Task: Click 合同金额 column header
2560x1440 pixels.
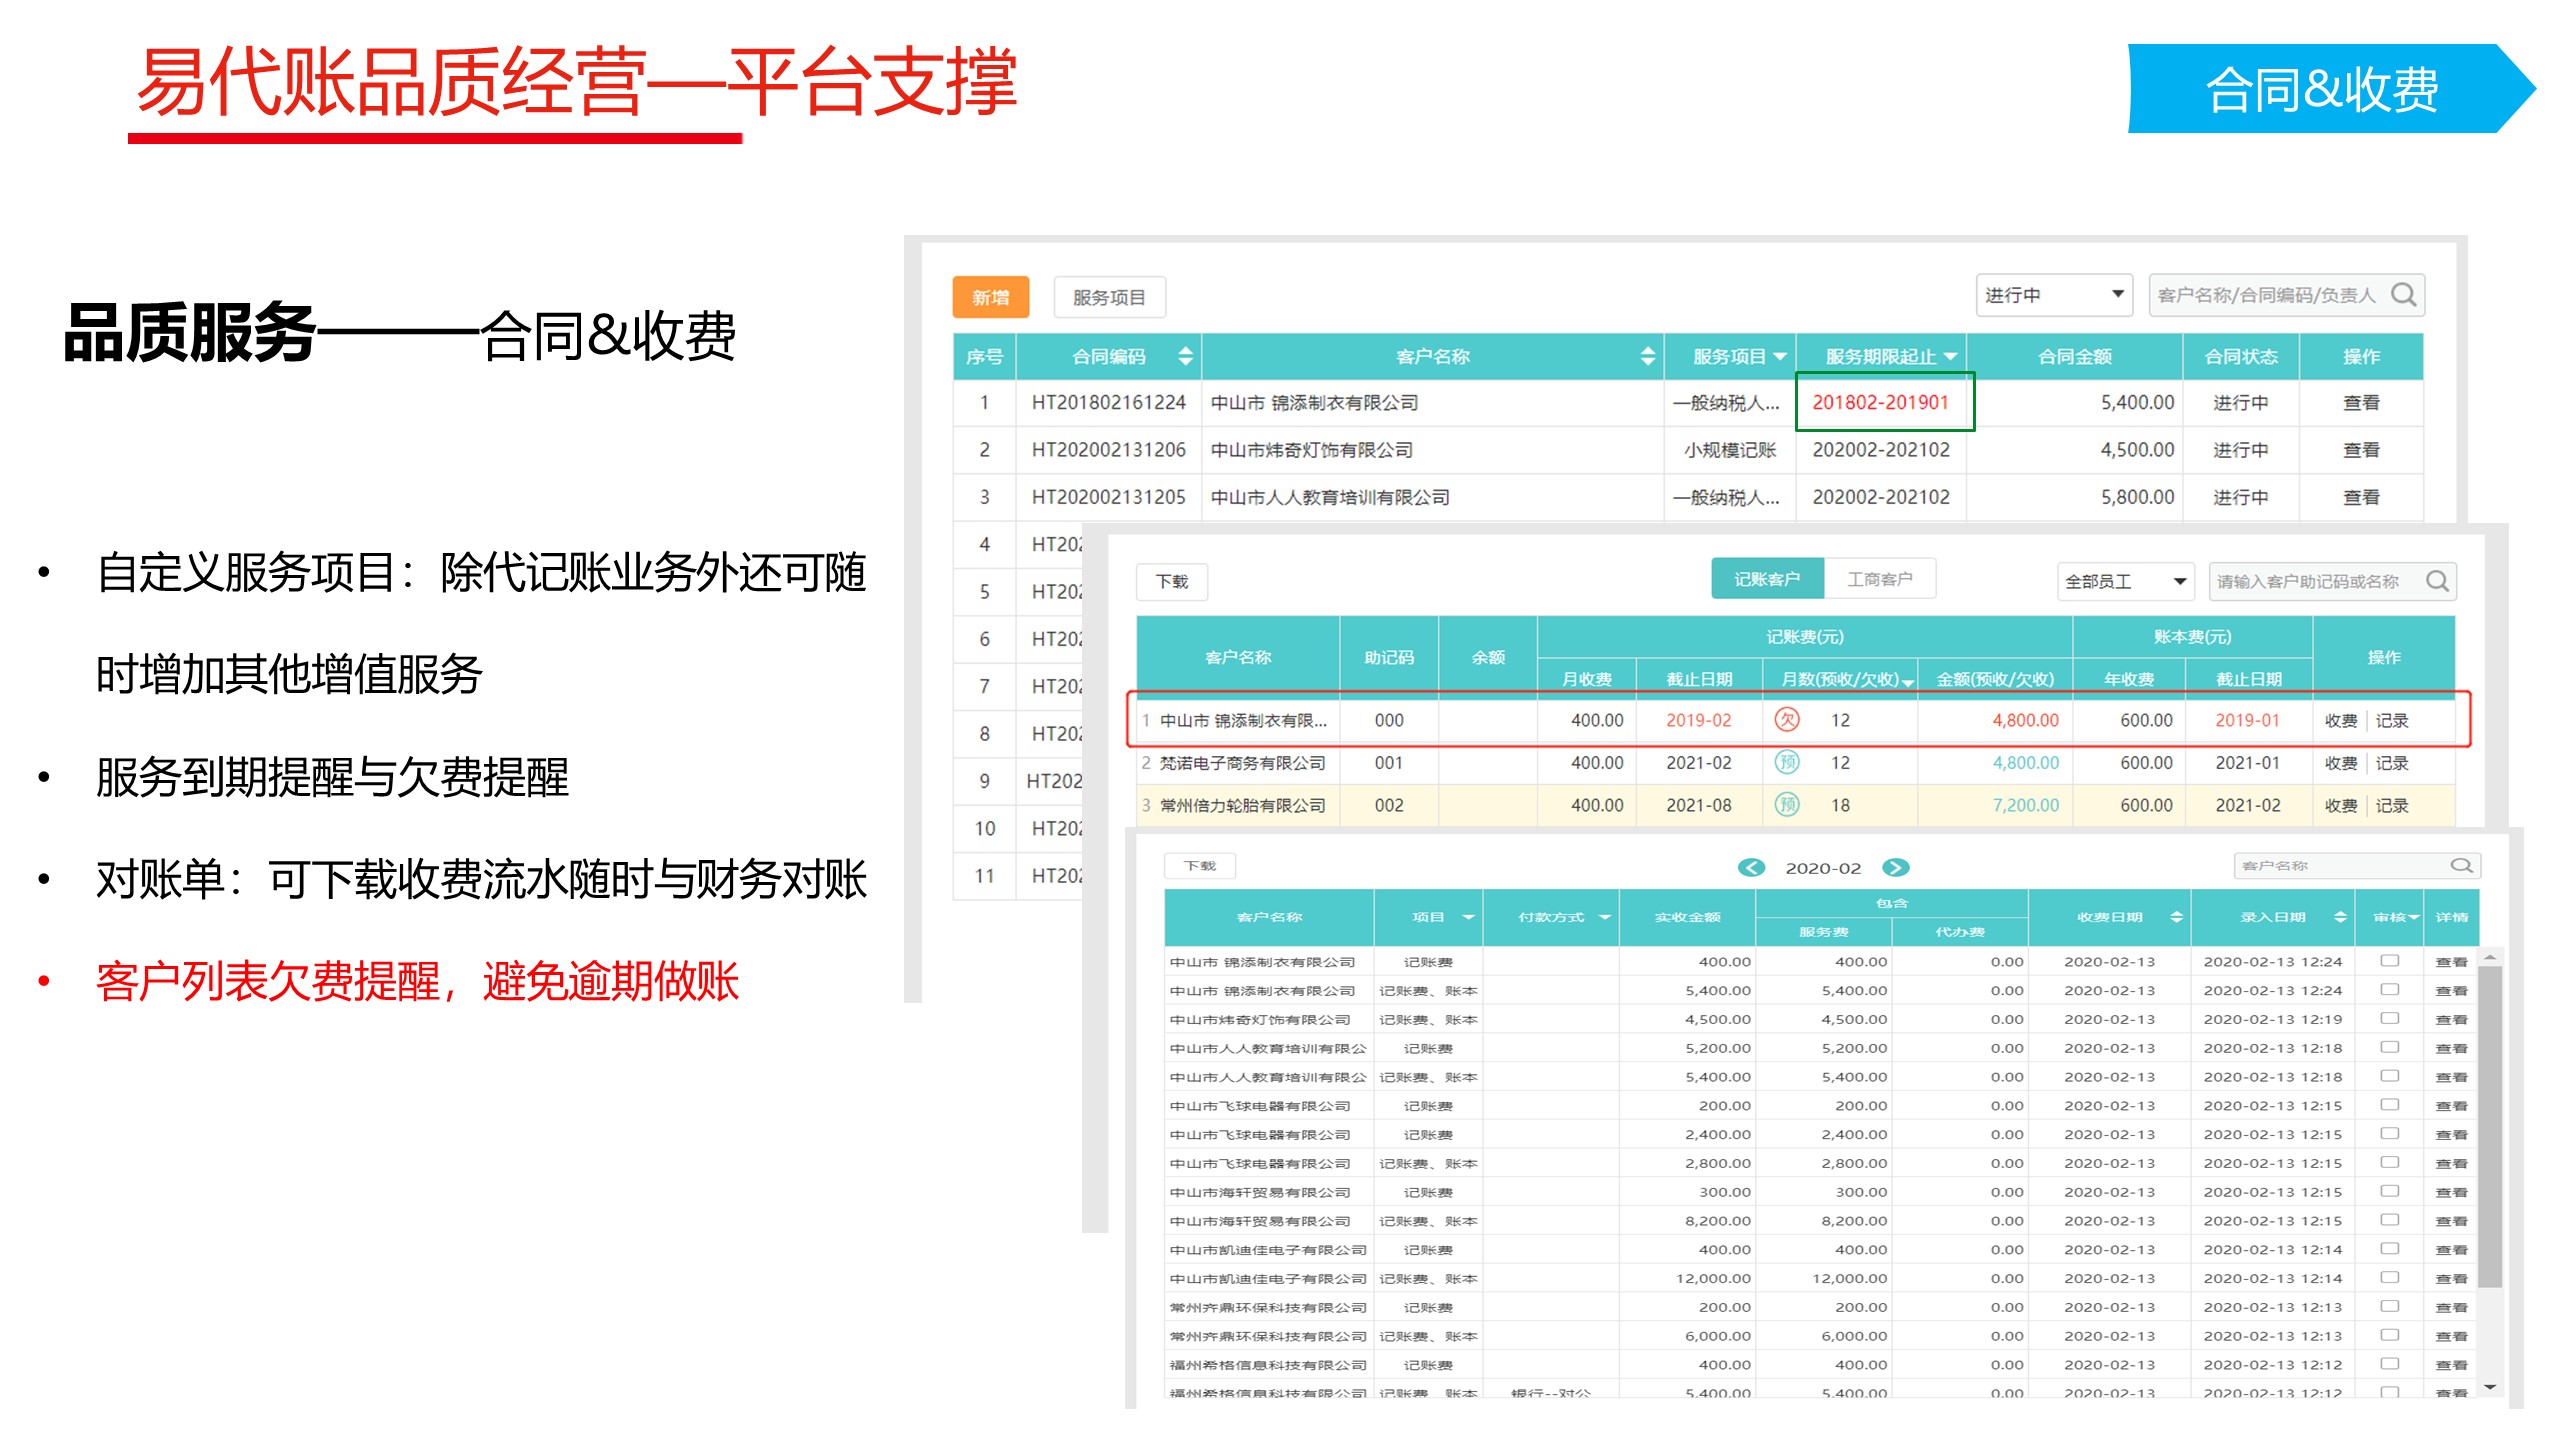Action: 2074,356
